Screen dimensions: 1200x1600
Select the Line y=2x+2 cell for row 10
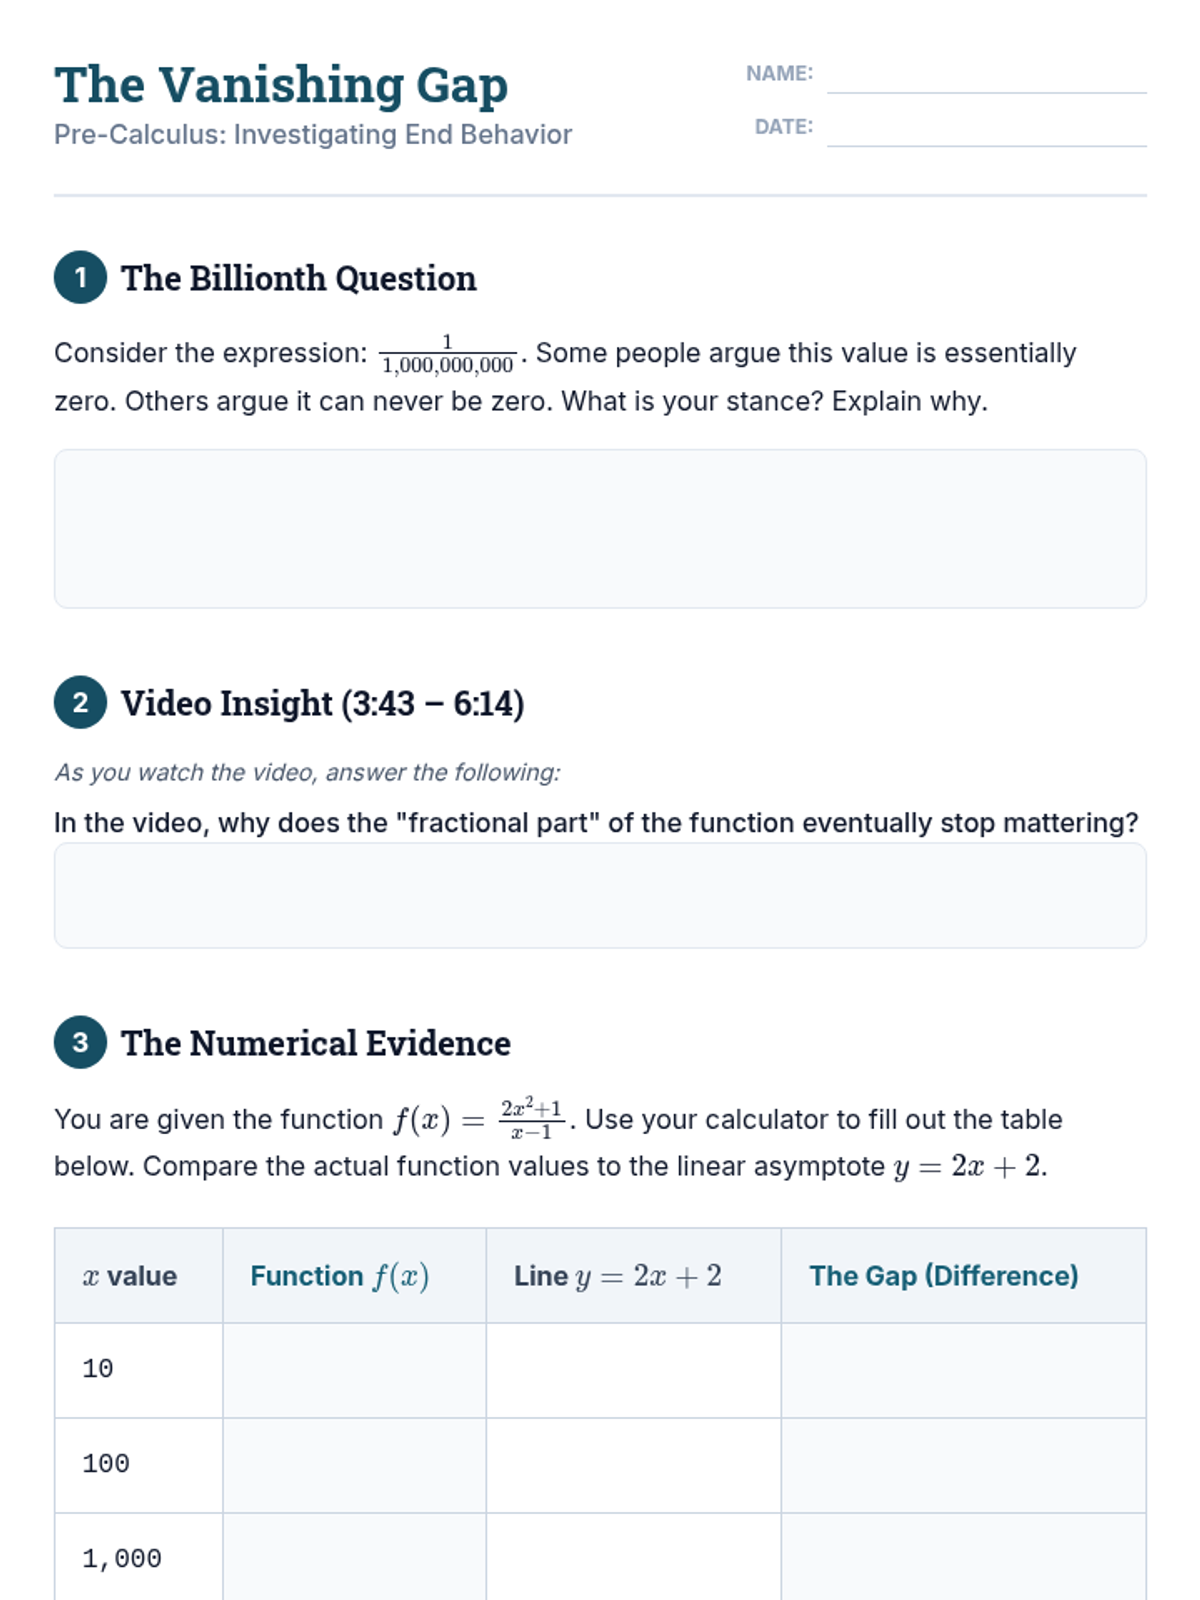(x=633, y=1370)
